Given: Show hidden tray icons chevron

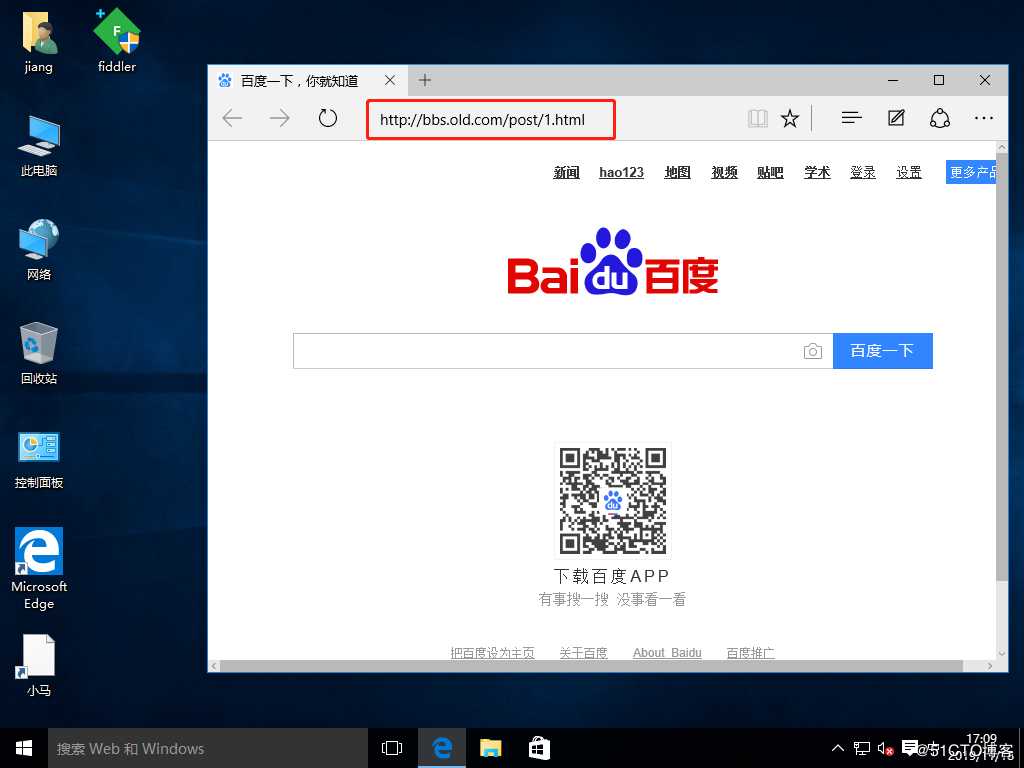Looking at the screenshot, I should (838, 748).
